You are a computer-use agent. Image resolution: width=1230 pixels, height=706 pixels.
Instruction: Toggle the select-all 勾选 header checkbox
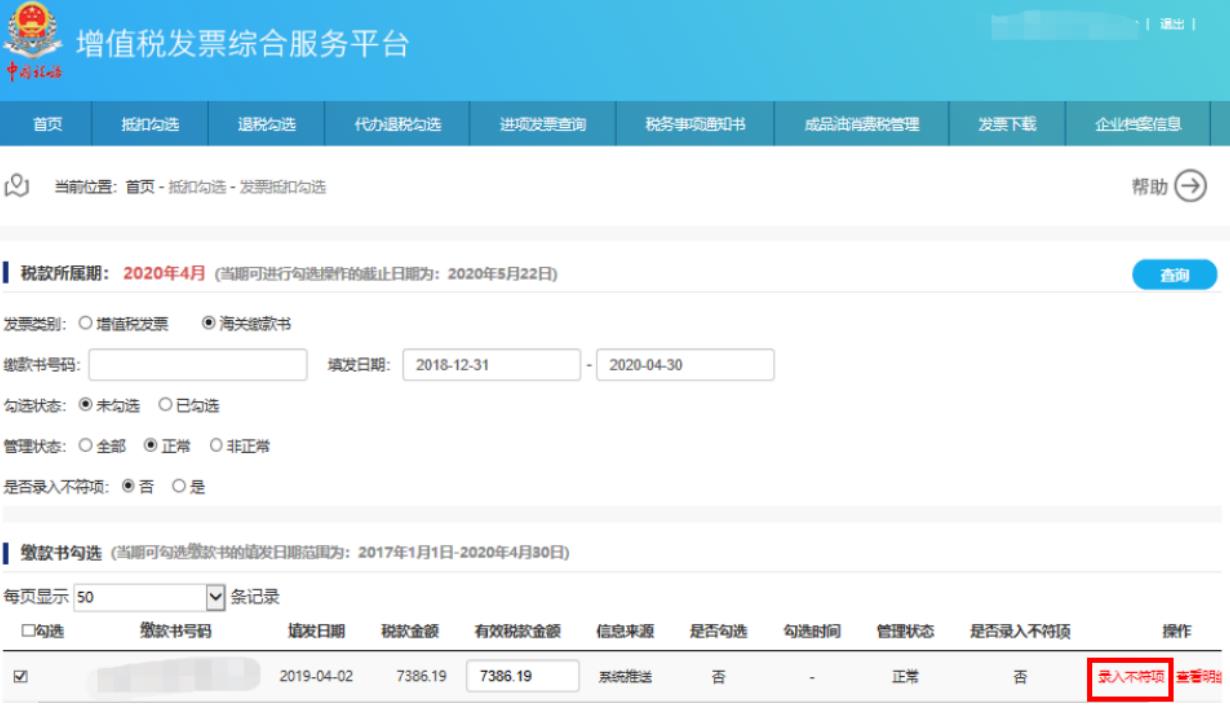[x=27, y=631]
